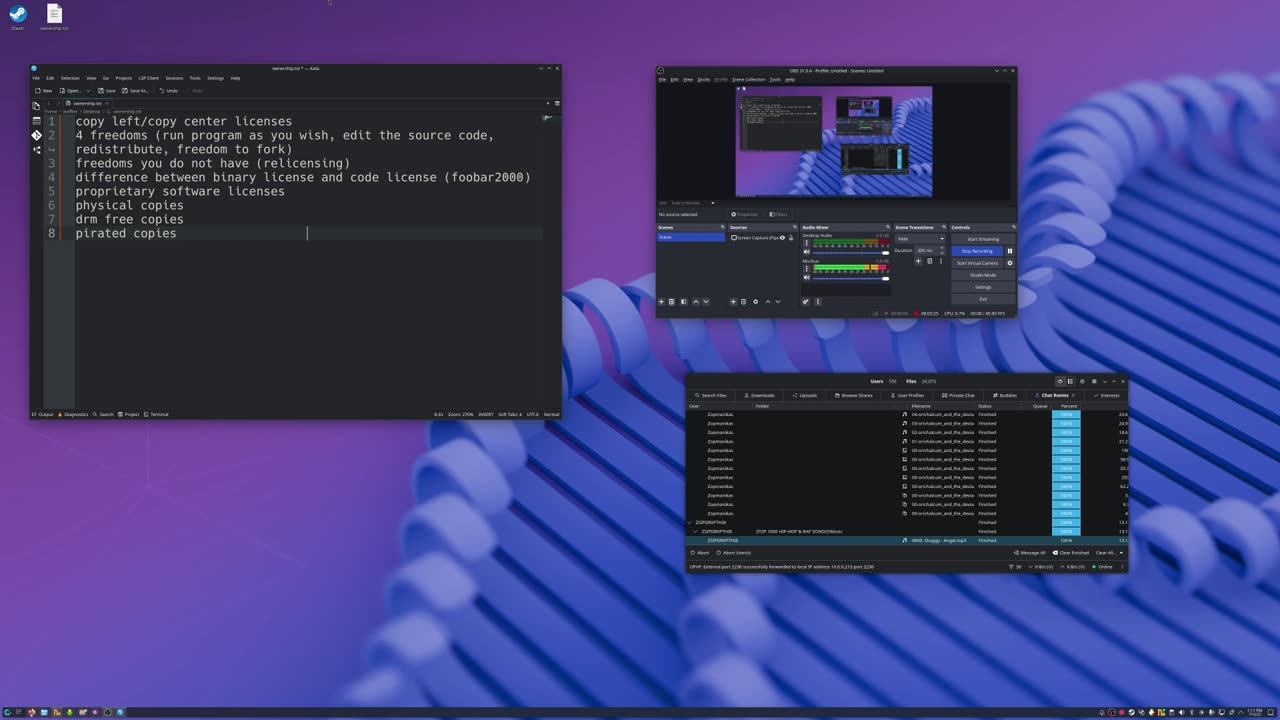
Task: Open the Sessions menu in Kate
Action: tap(174, 78)
